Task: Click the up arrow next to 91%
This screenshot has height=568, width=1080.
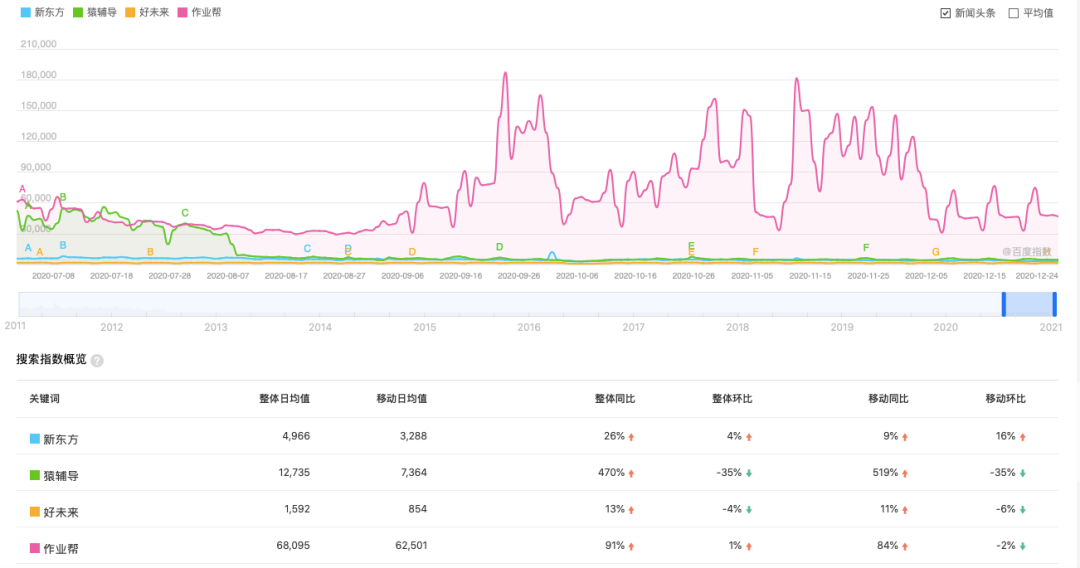Action: click(x=631, y=547)
